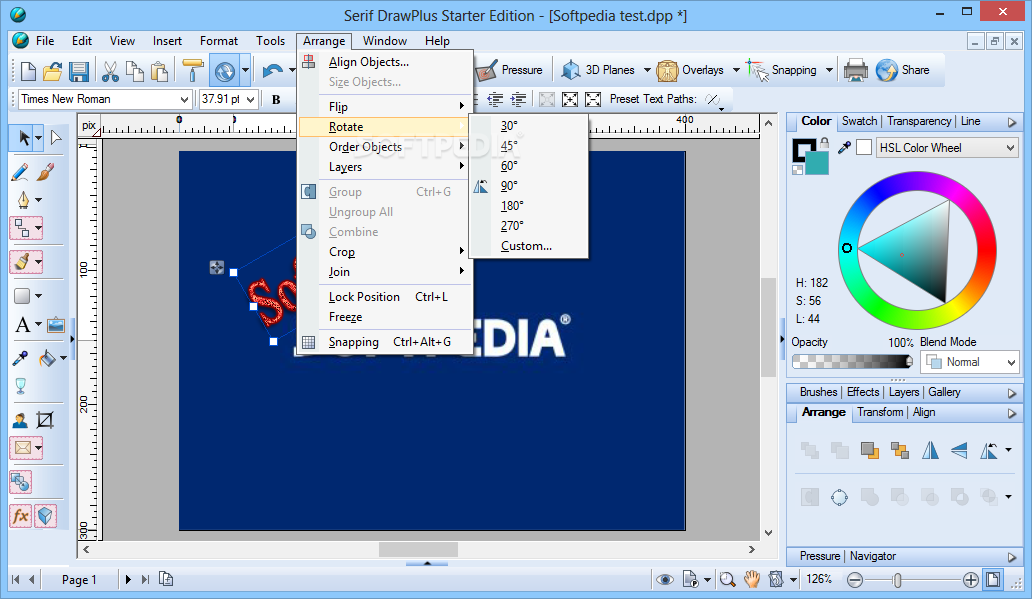The height and width of the screenshot is (599, 1032).
Task: Go to the next page arrow
Action: [x=128, y=579]
